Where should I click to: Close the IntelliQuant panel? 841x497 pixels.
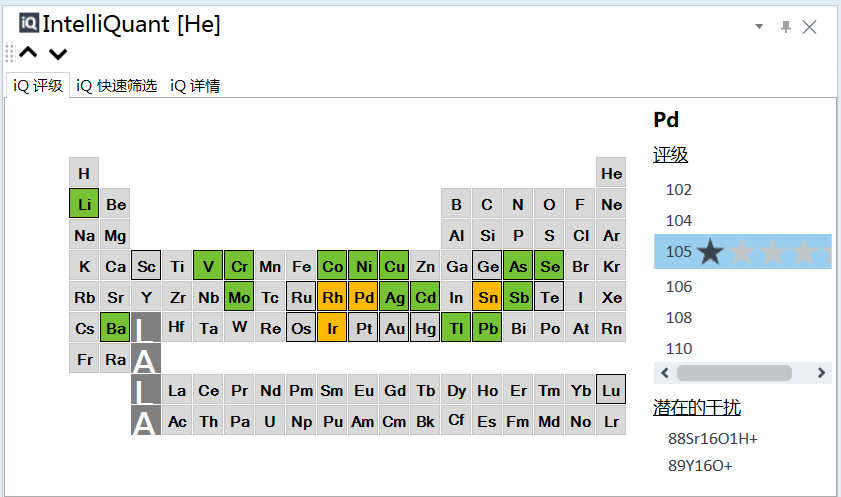(x=809, y=27)
